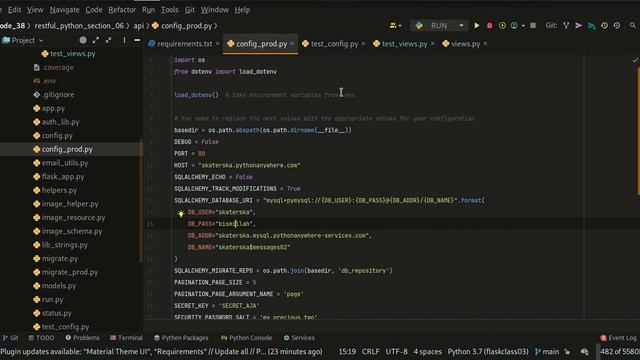Open the TODO tool window
The height and width of the screenshot is (360, 640).
coord(41,338)
